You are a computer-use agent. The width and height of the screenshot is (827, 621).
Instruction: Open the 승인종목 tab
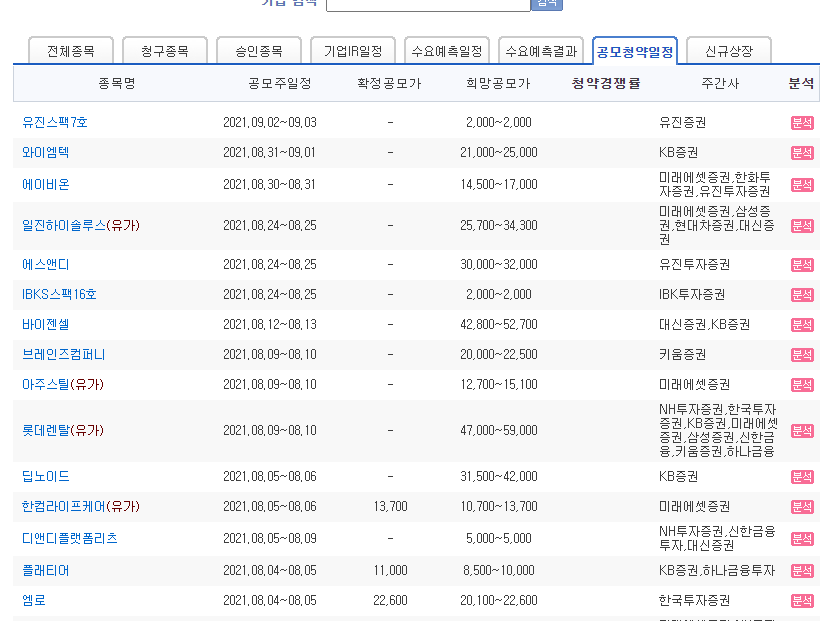[x=258, y=51]
